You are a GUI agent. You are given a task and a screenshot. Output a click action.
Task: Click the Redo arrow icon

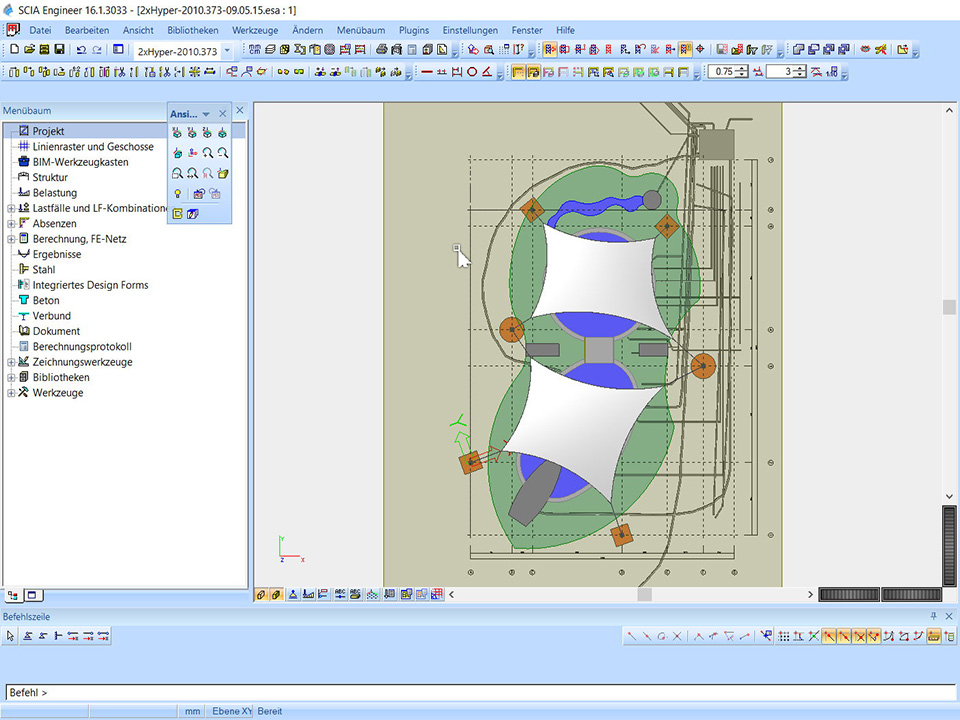tap(97, 49)
